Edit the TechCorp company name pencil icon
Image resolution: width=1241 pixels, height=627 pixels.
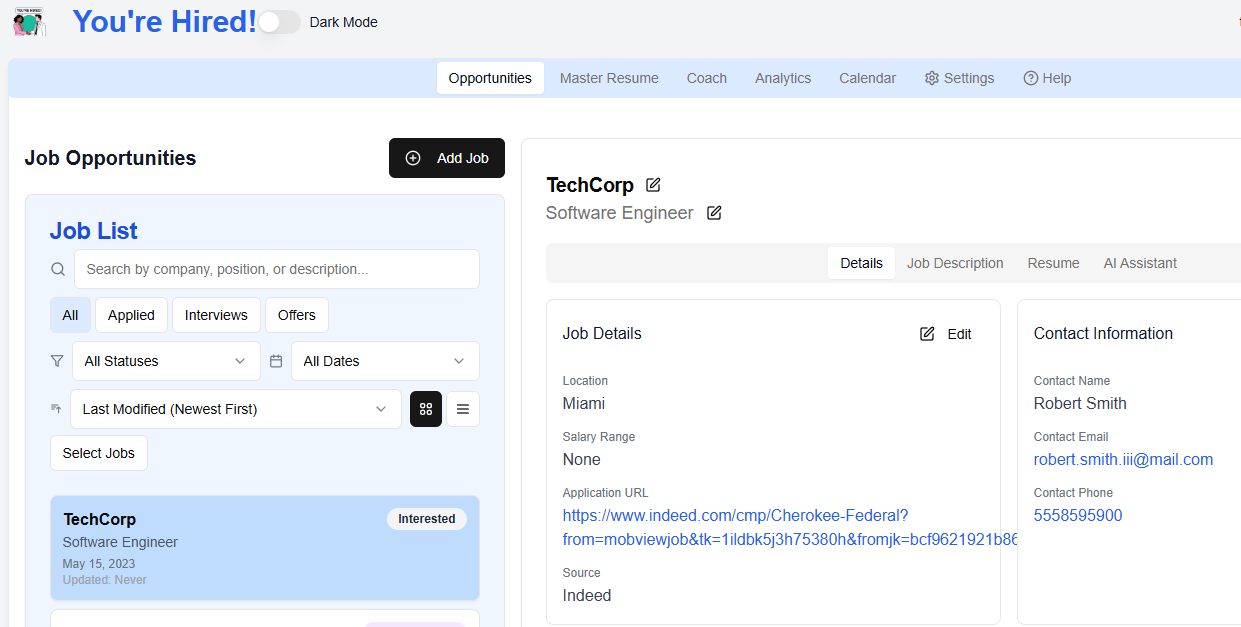point(653,185)
